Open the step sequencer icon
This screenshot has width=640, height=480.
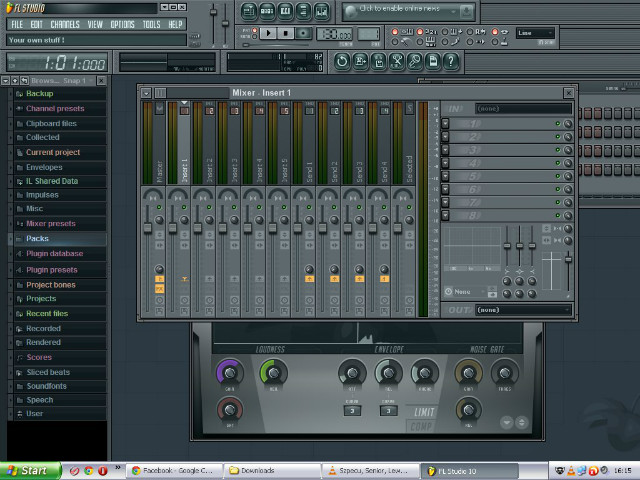(267, 11)
